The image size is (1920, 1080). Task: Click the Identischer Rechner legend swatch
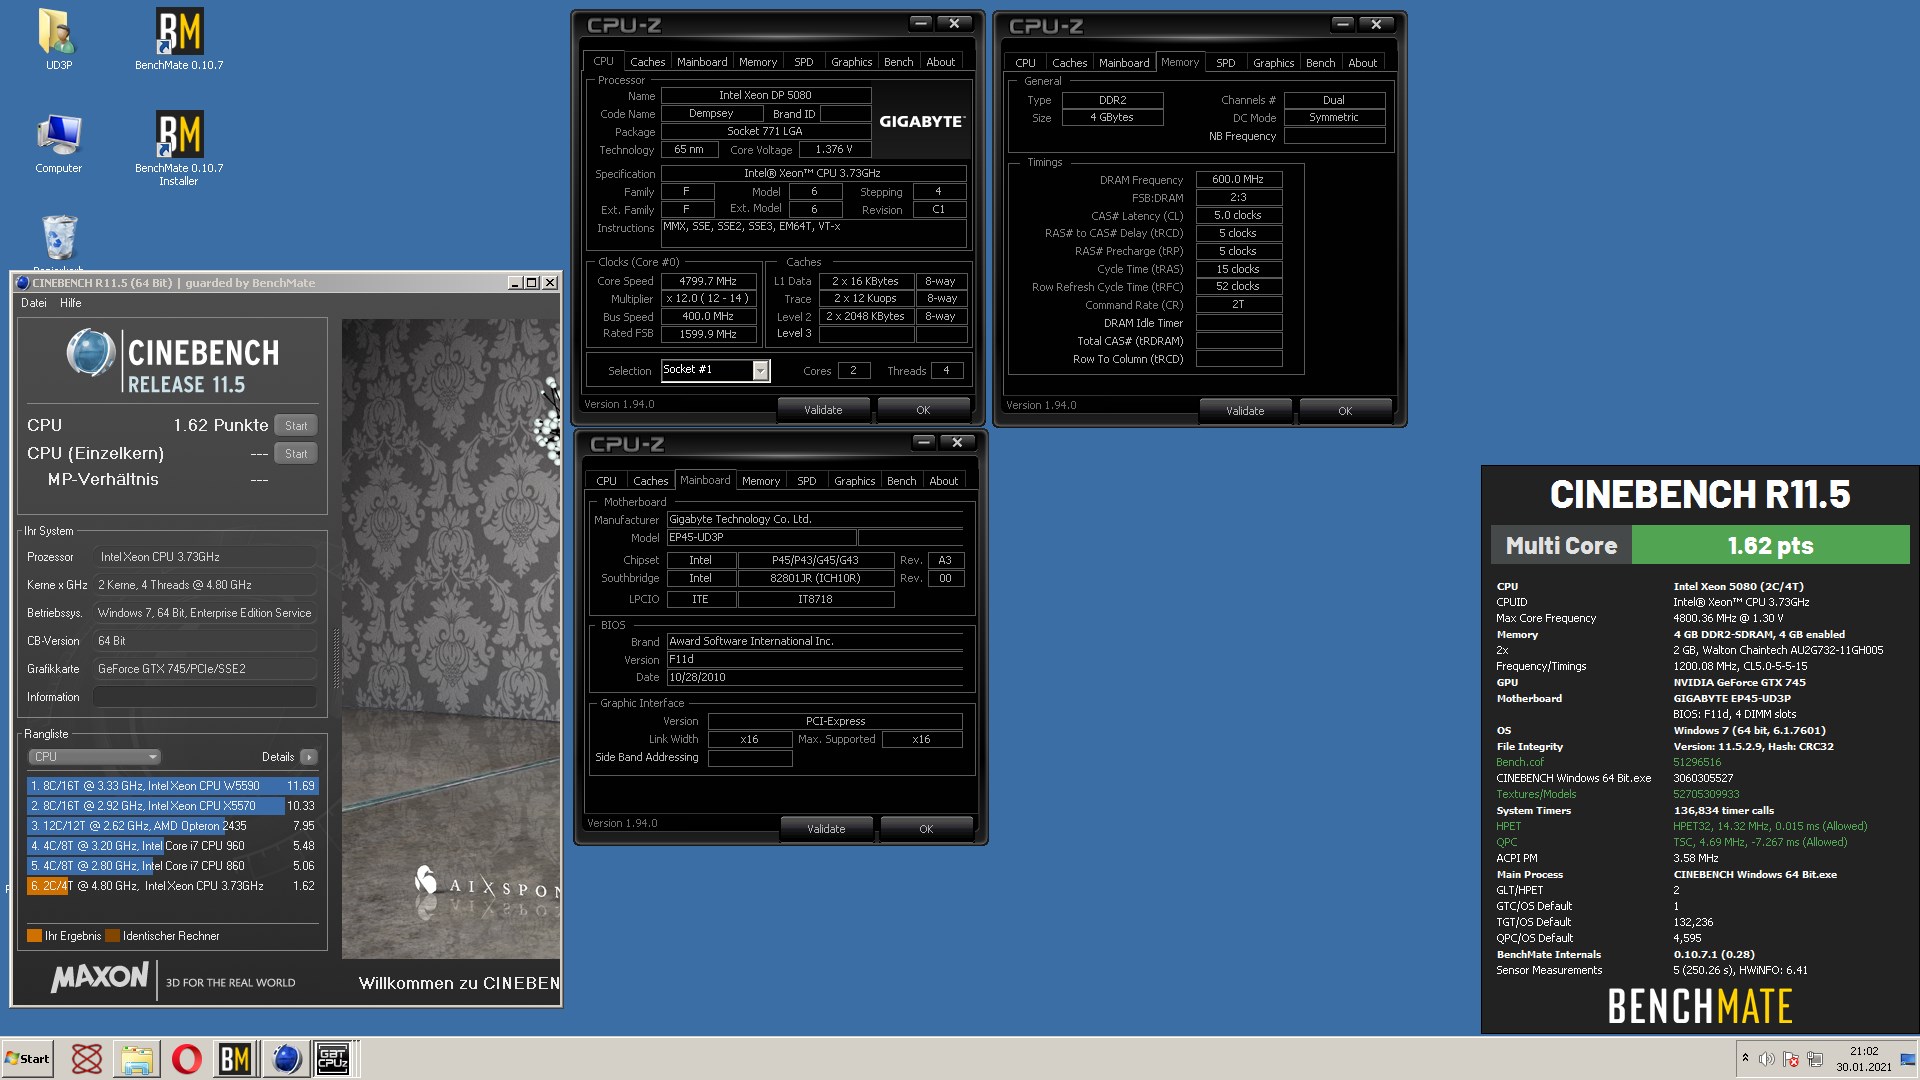pos(113,936)
